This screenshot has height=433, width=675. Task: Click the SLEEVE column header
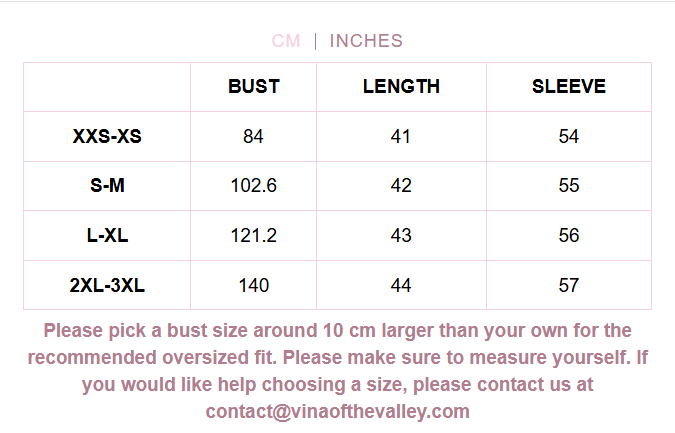coord(569,86)
